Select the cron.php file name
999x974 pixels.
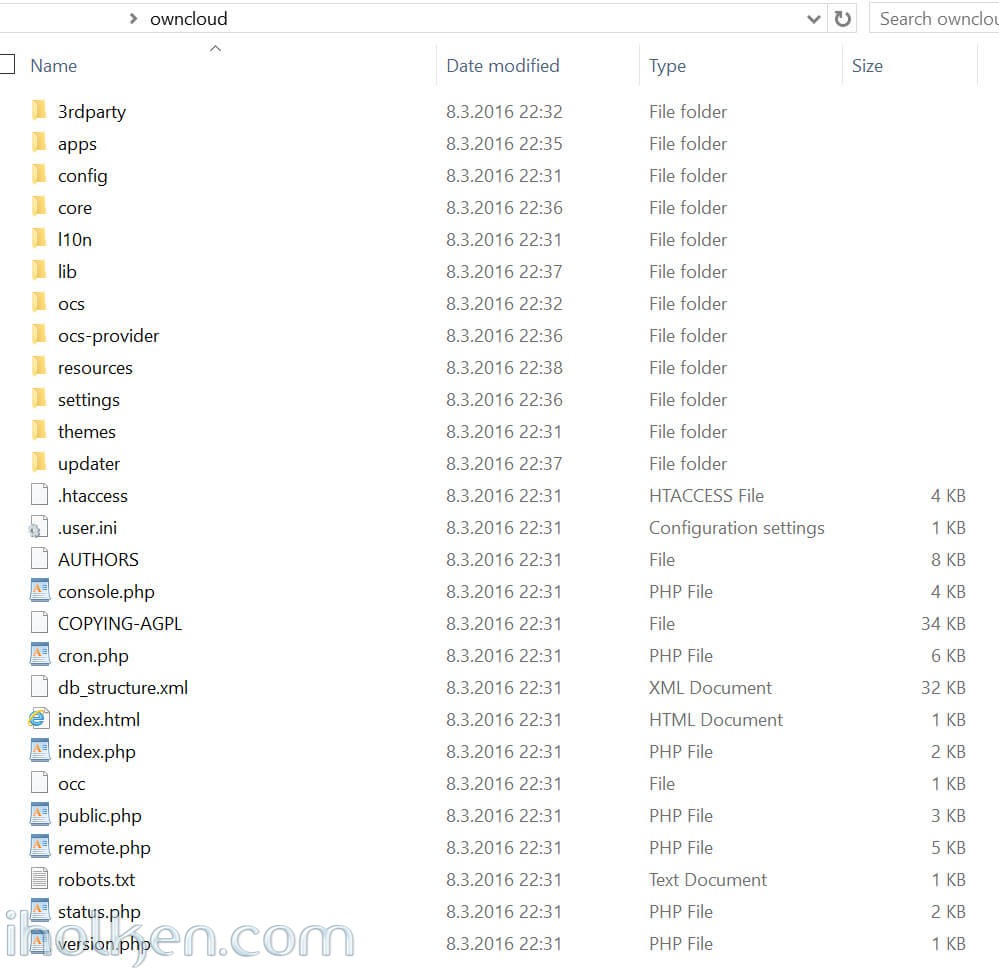coord(93,655)
